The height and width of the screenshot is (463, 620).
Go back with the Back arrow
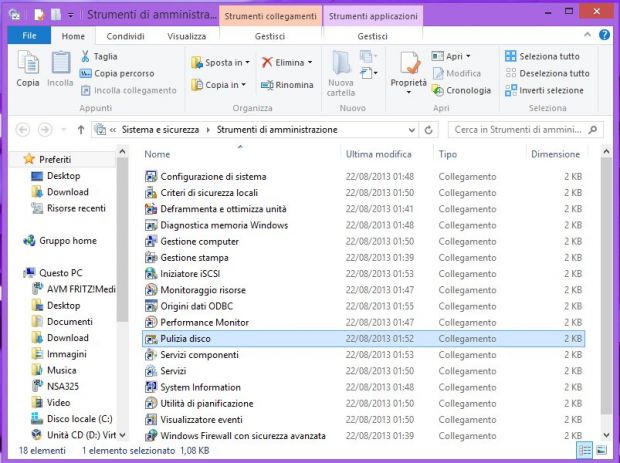point(23,130)
